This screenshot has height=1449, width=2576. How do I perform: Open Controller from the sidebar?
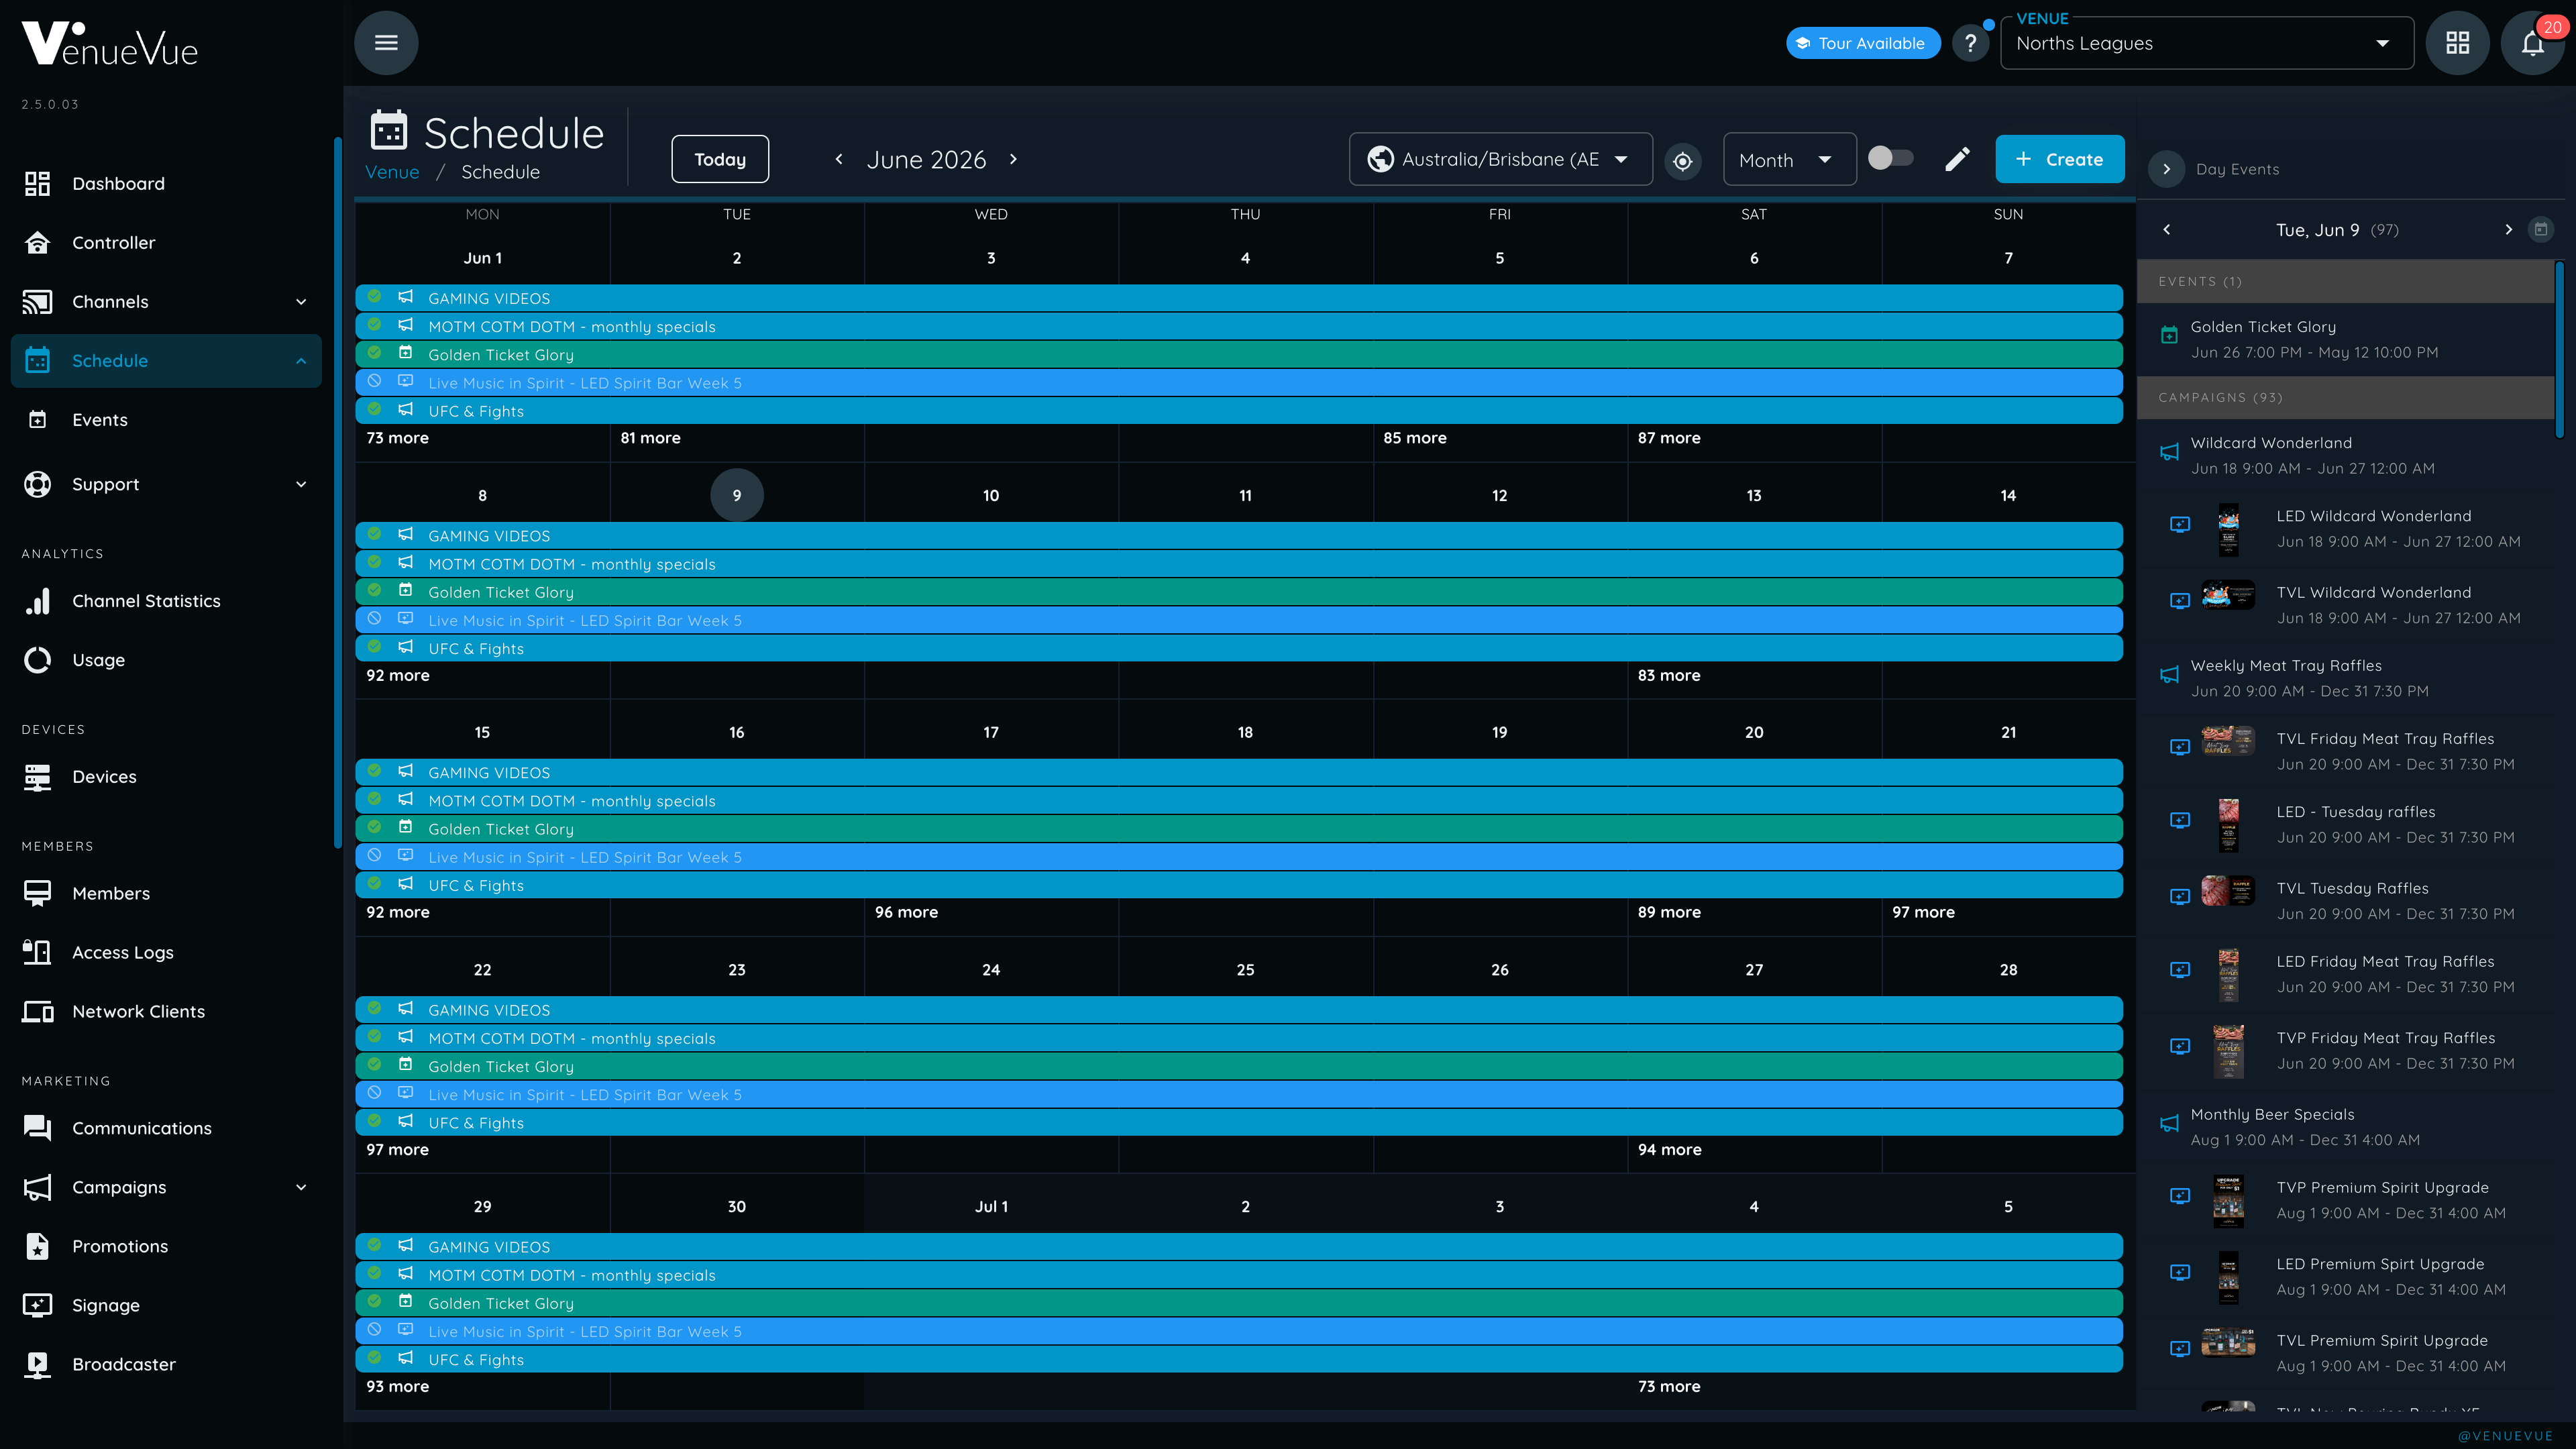166,243
